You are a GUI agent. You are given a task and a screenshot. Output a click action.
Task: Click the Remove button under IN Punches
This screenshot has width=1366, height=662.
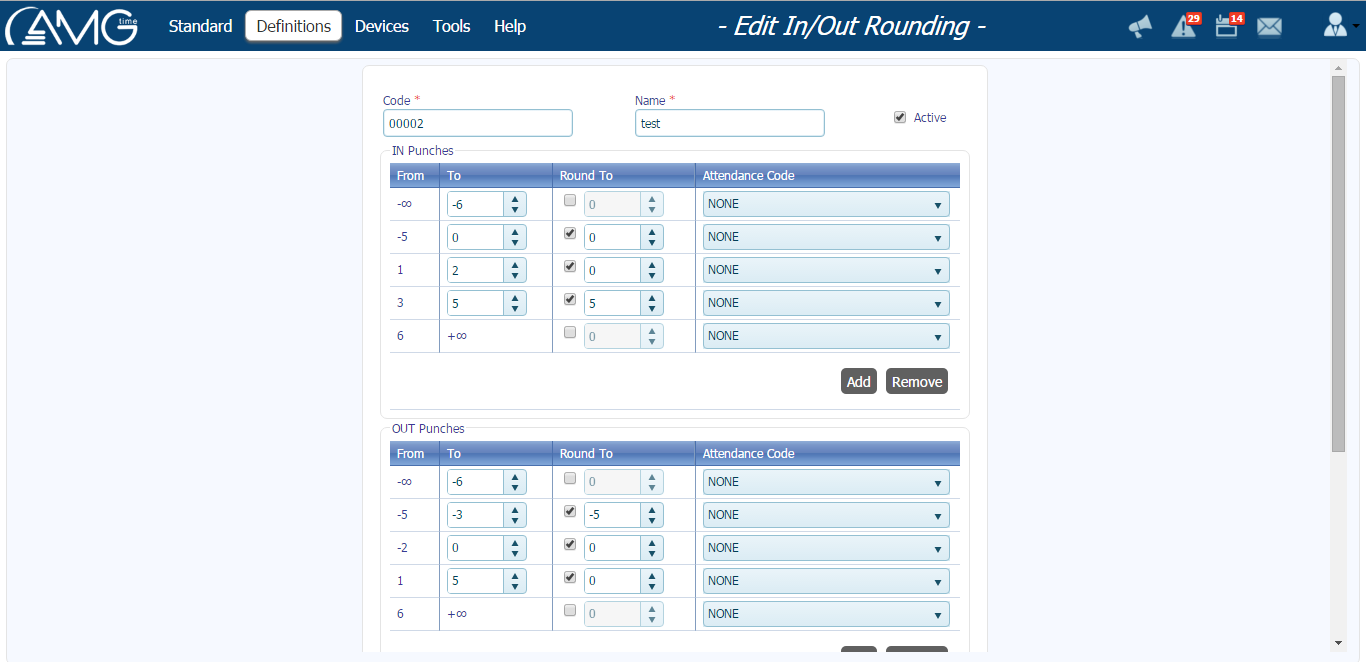(x=916, y=381)
